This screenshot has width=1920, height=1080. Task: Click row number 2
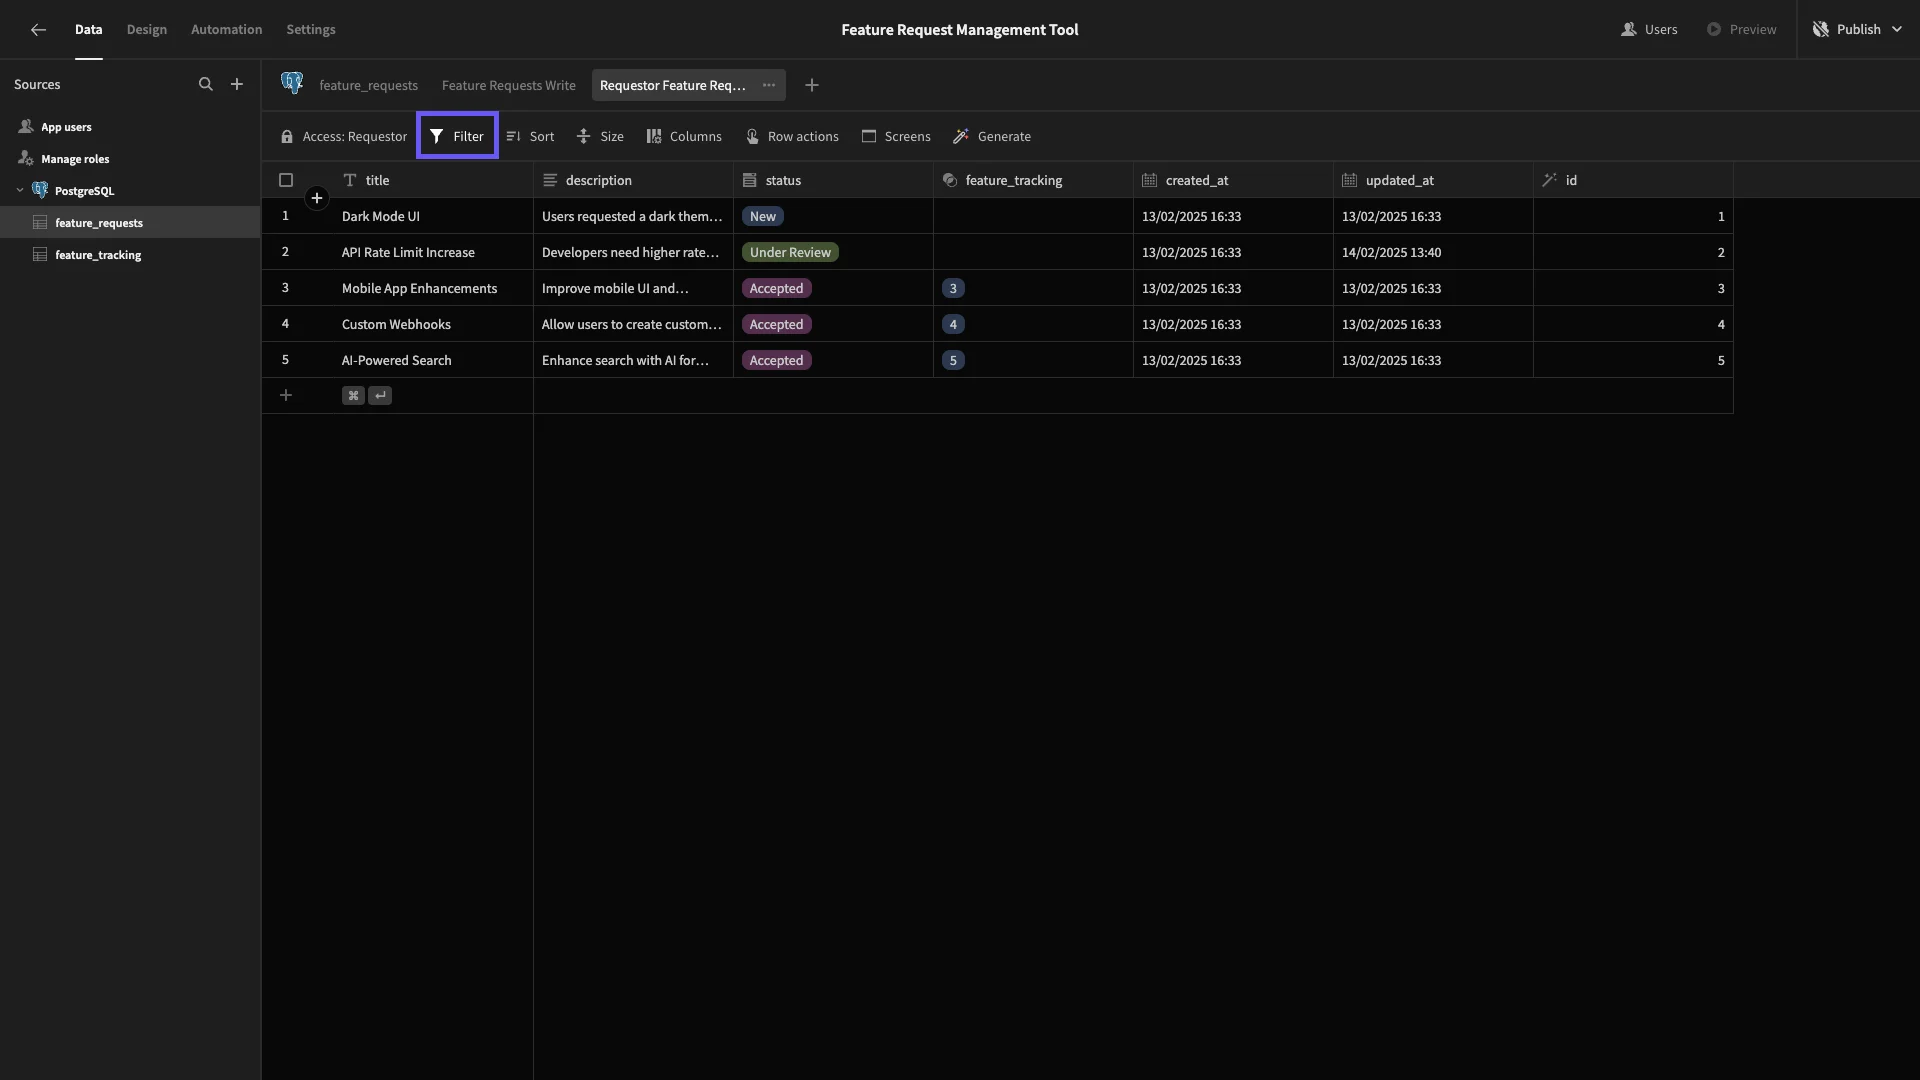click(x=285, y=252)
